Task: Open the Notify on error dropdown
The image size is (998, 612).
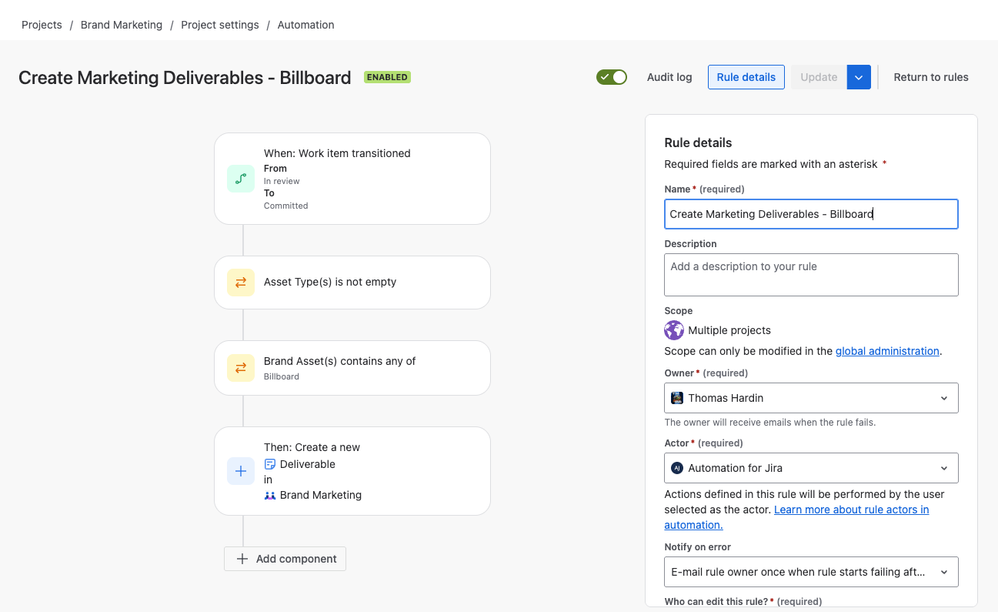Action: coord(811,572)
